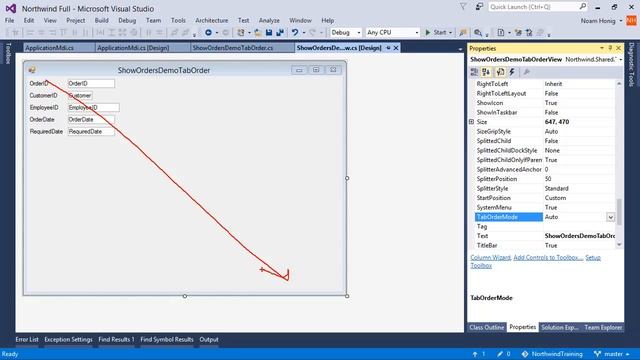Click the Save All toolbar icon
Viewport: 640px width, 360px height.
coord(280,32)
